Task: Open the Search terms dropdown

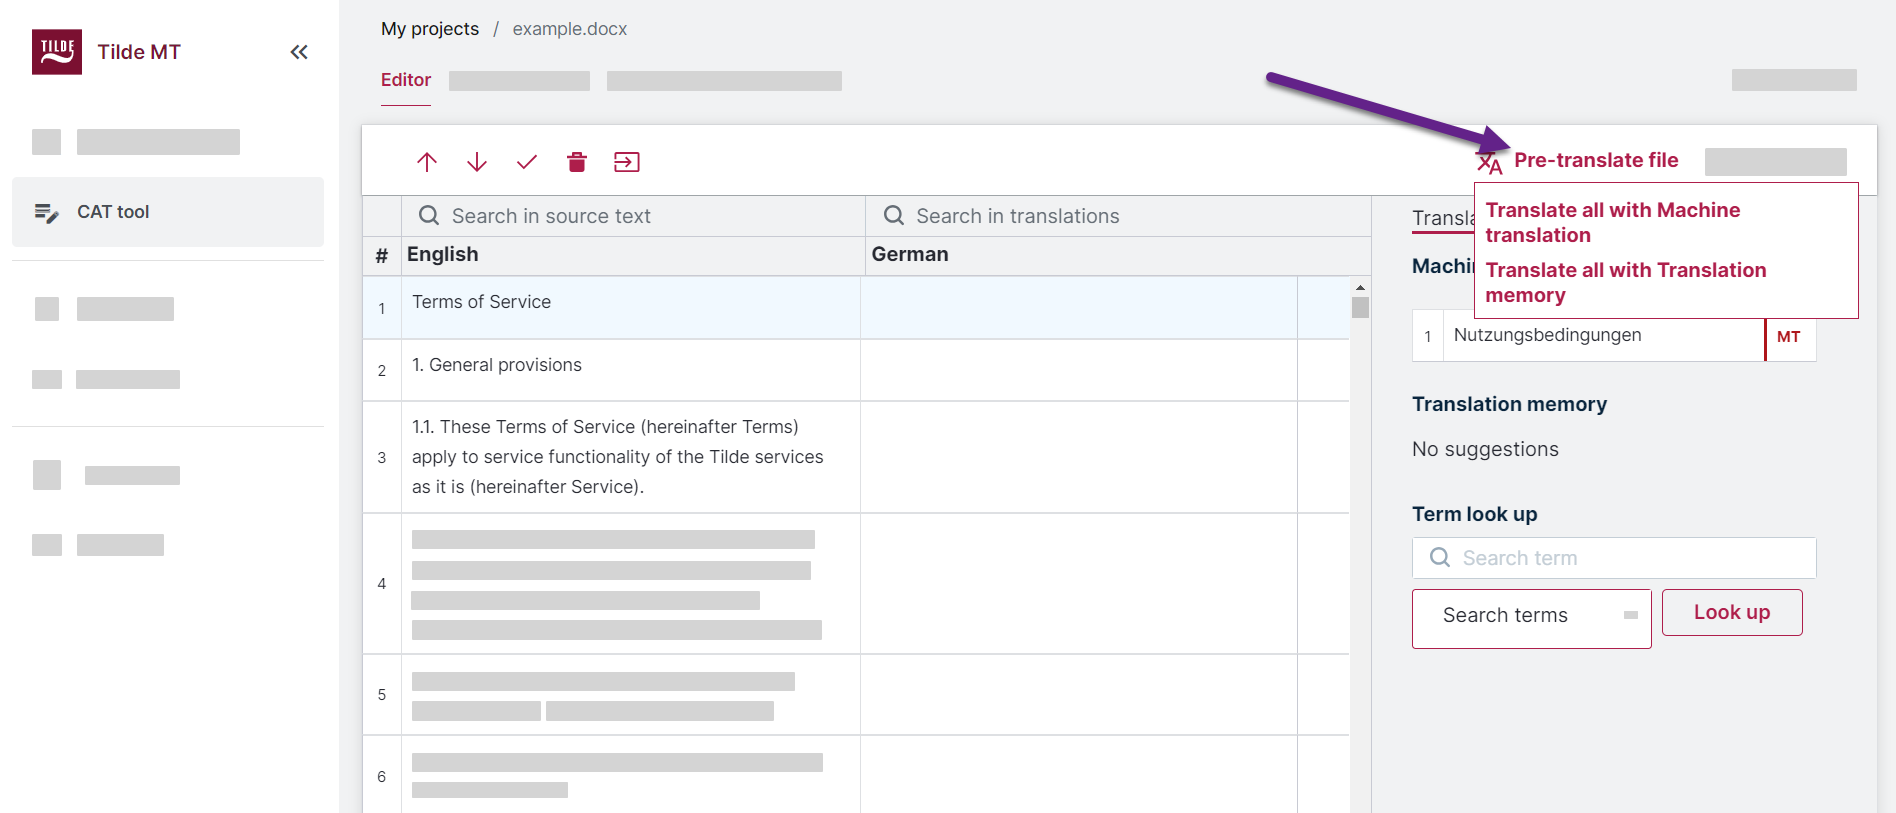Action: pyautogui.click(x=1531, y=619)
